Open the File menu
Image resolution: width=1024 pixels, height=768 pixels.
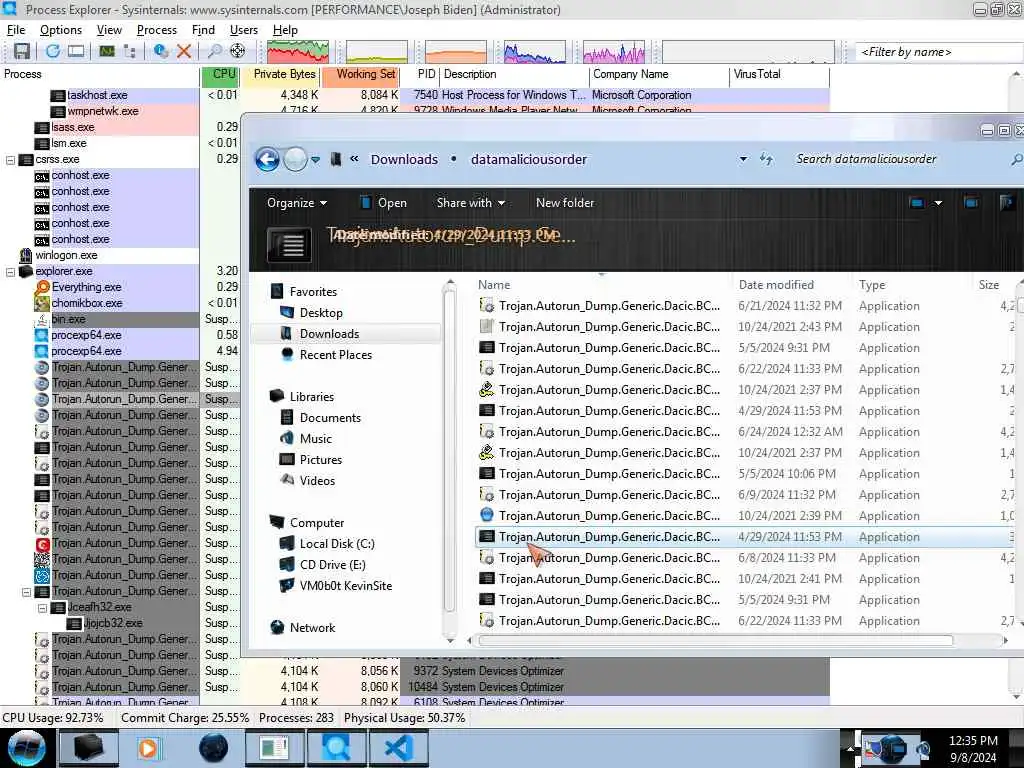[16, 30]
